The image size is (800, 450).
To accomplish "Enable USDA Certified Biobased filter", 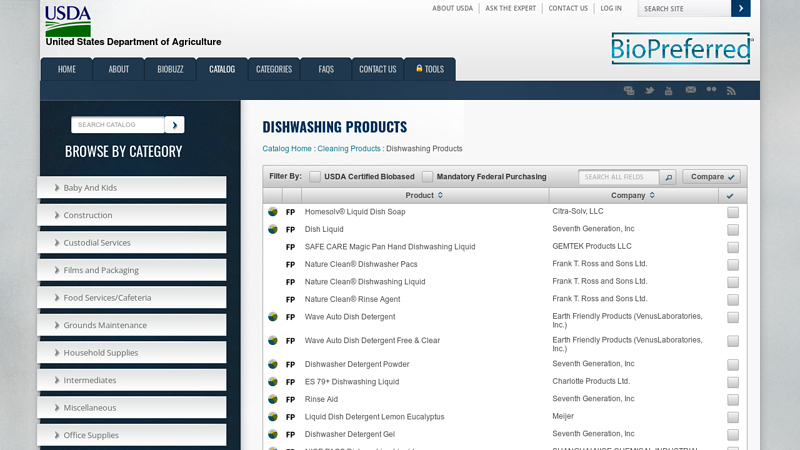I will pos(315,177).
